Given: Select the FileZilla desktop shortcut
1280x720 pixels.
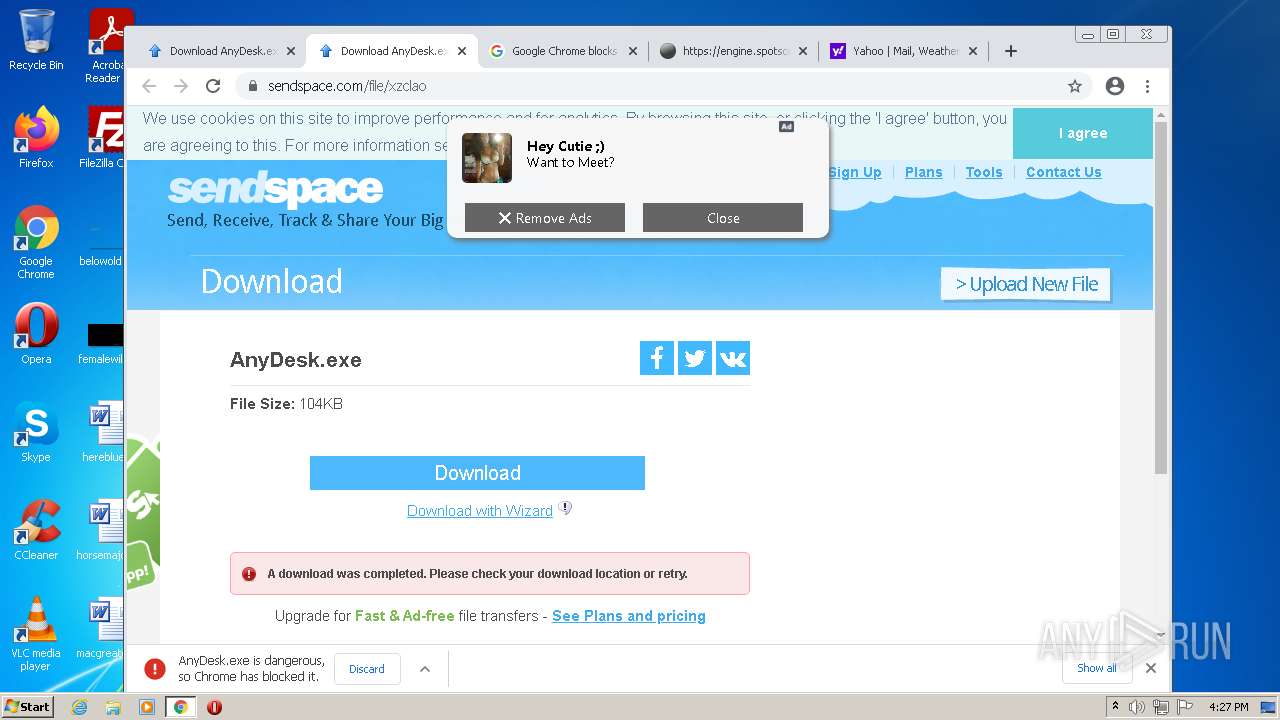Looking at the screenshot, I should pyautogui.click(x=102, y=137).
